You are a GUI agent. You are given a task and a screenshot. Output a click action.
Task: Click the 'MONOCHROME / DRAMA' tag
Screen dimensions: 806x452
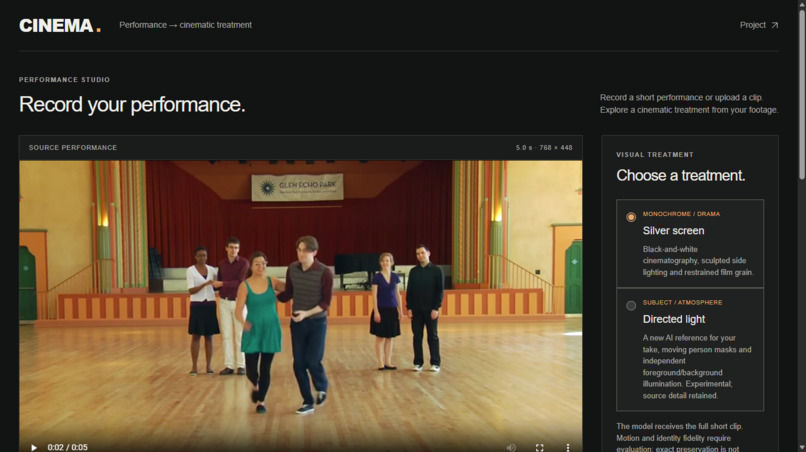click(x=681, y=213)
